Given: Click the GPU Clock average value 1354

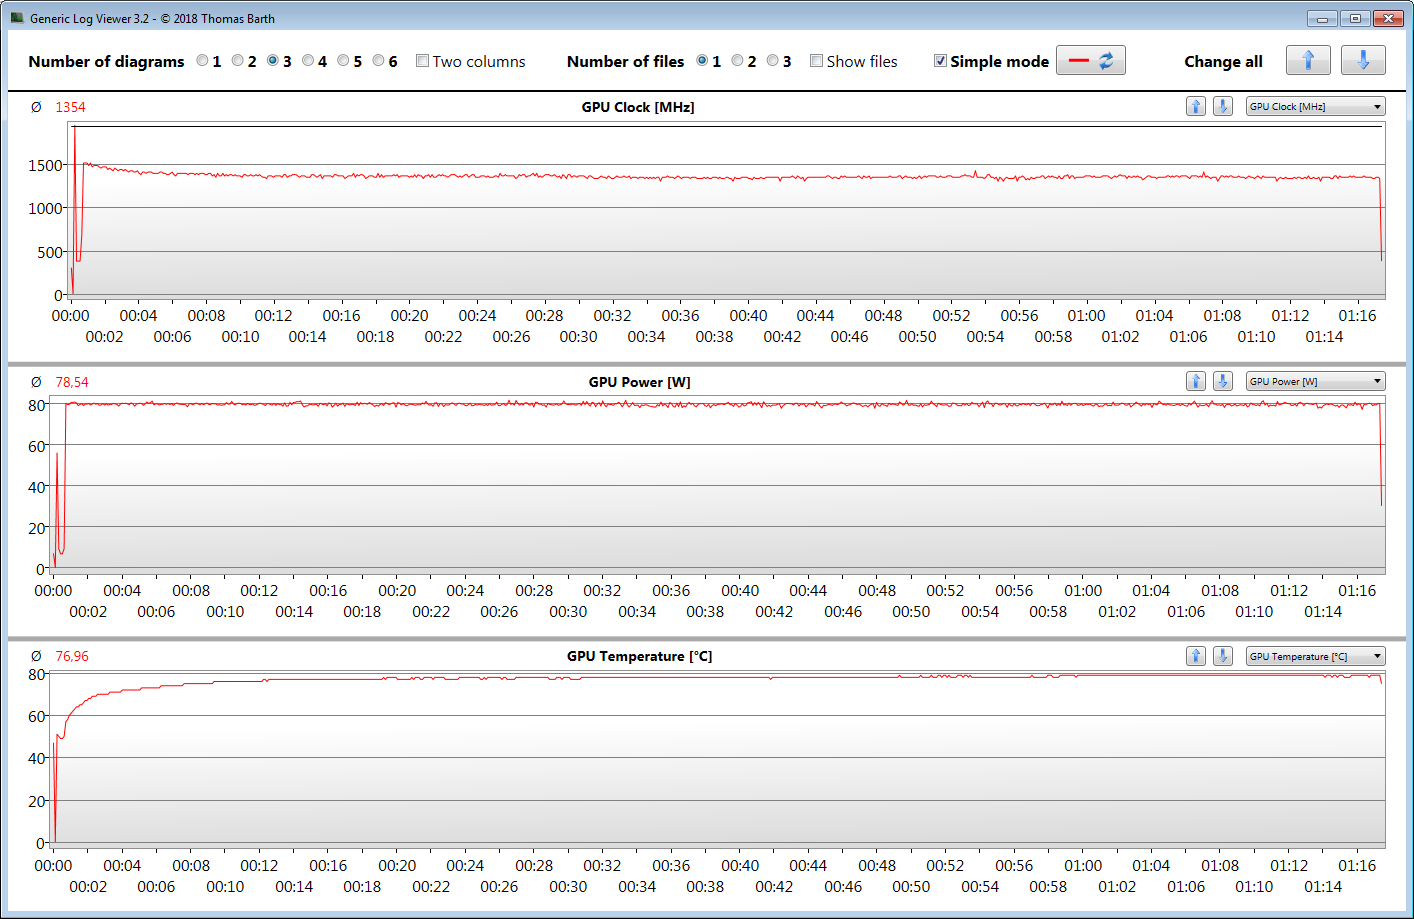Looking at the screenshot, I should 70,107.
